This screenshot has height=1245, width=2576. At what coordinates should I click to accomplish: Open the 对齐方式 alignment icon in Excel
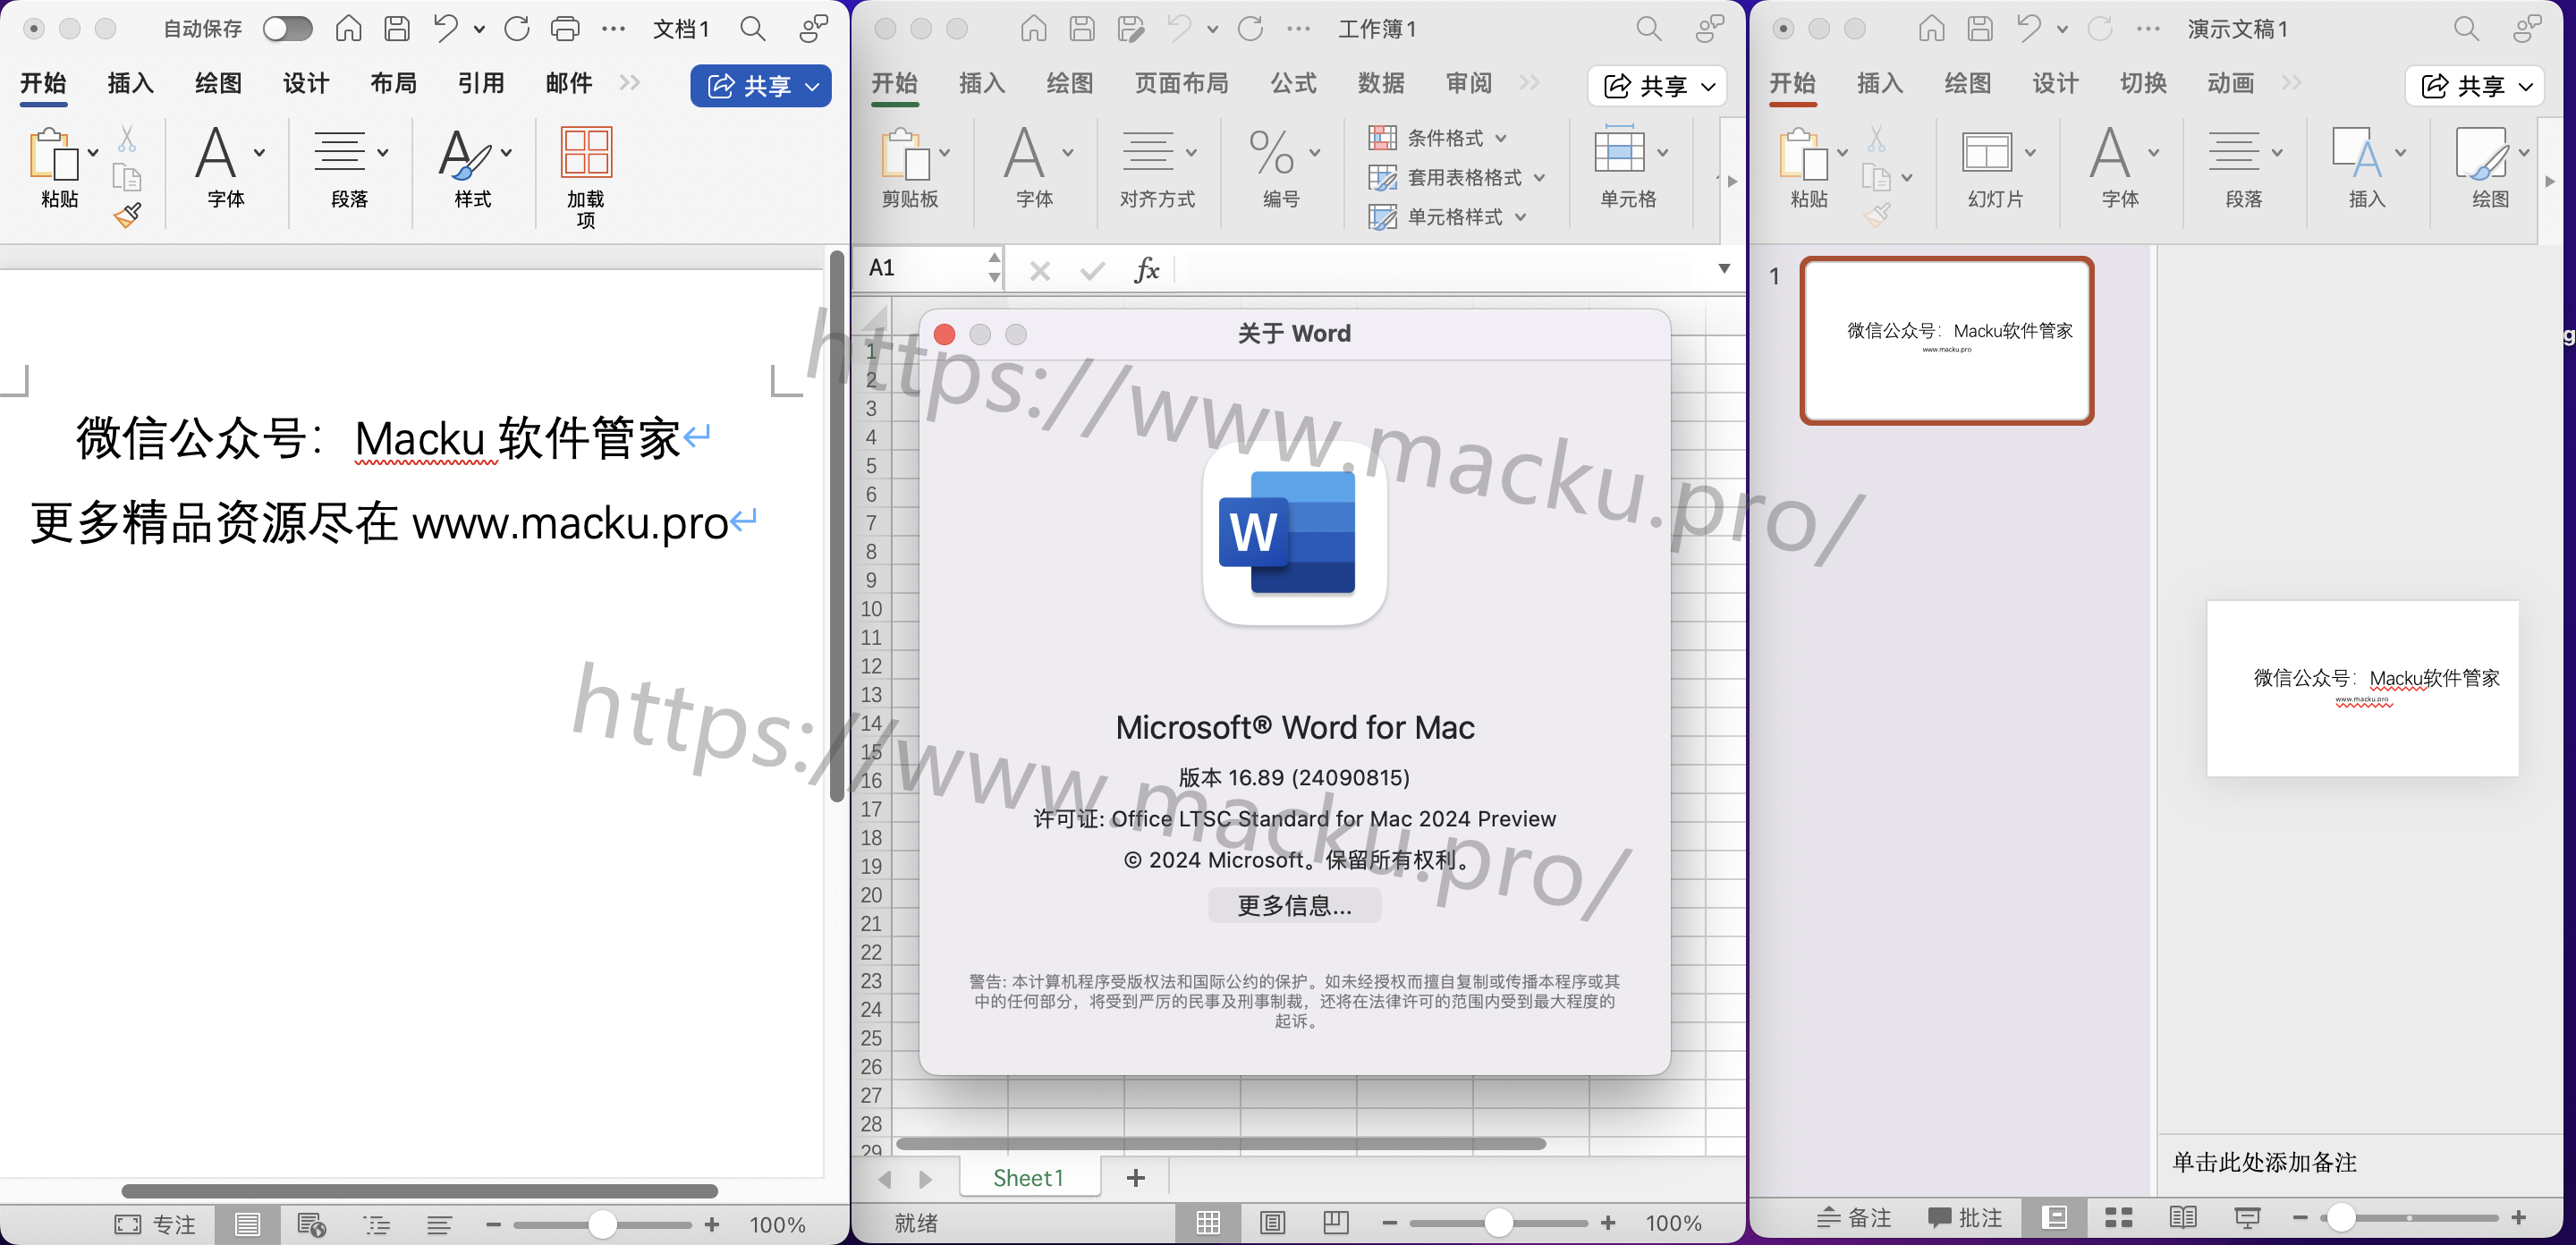tap(1146, 152)
